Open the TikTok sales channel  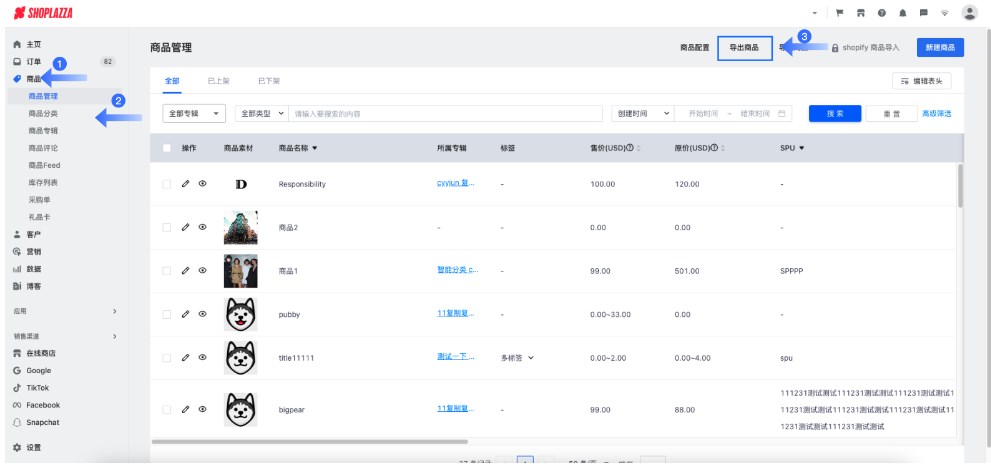click(x=38, y=387)
